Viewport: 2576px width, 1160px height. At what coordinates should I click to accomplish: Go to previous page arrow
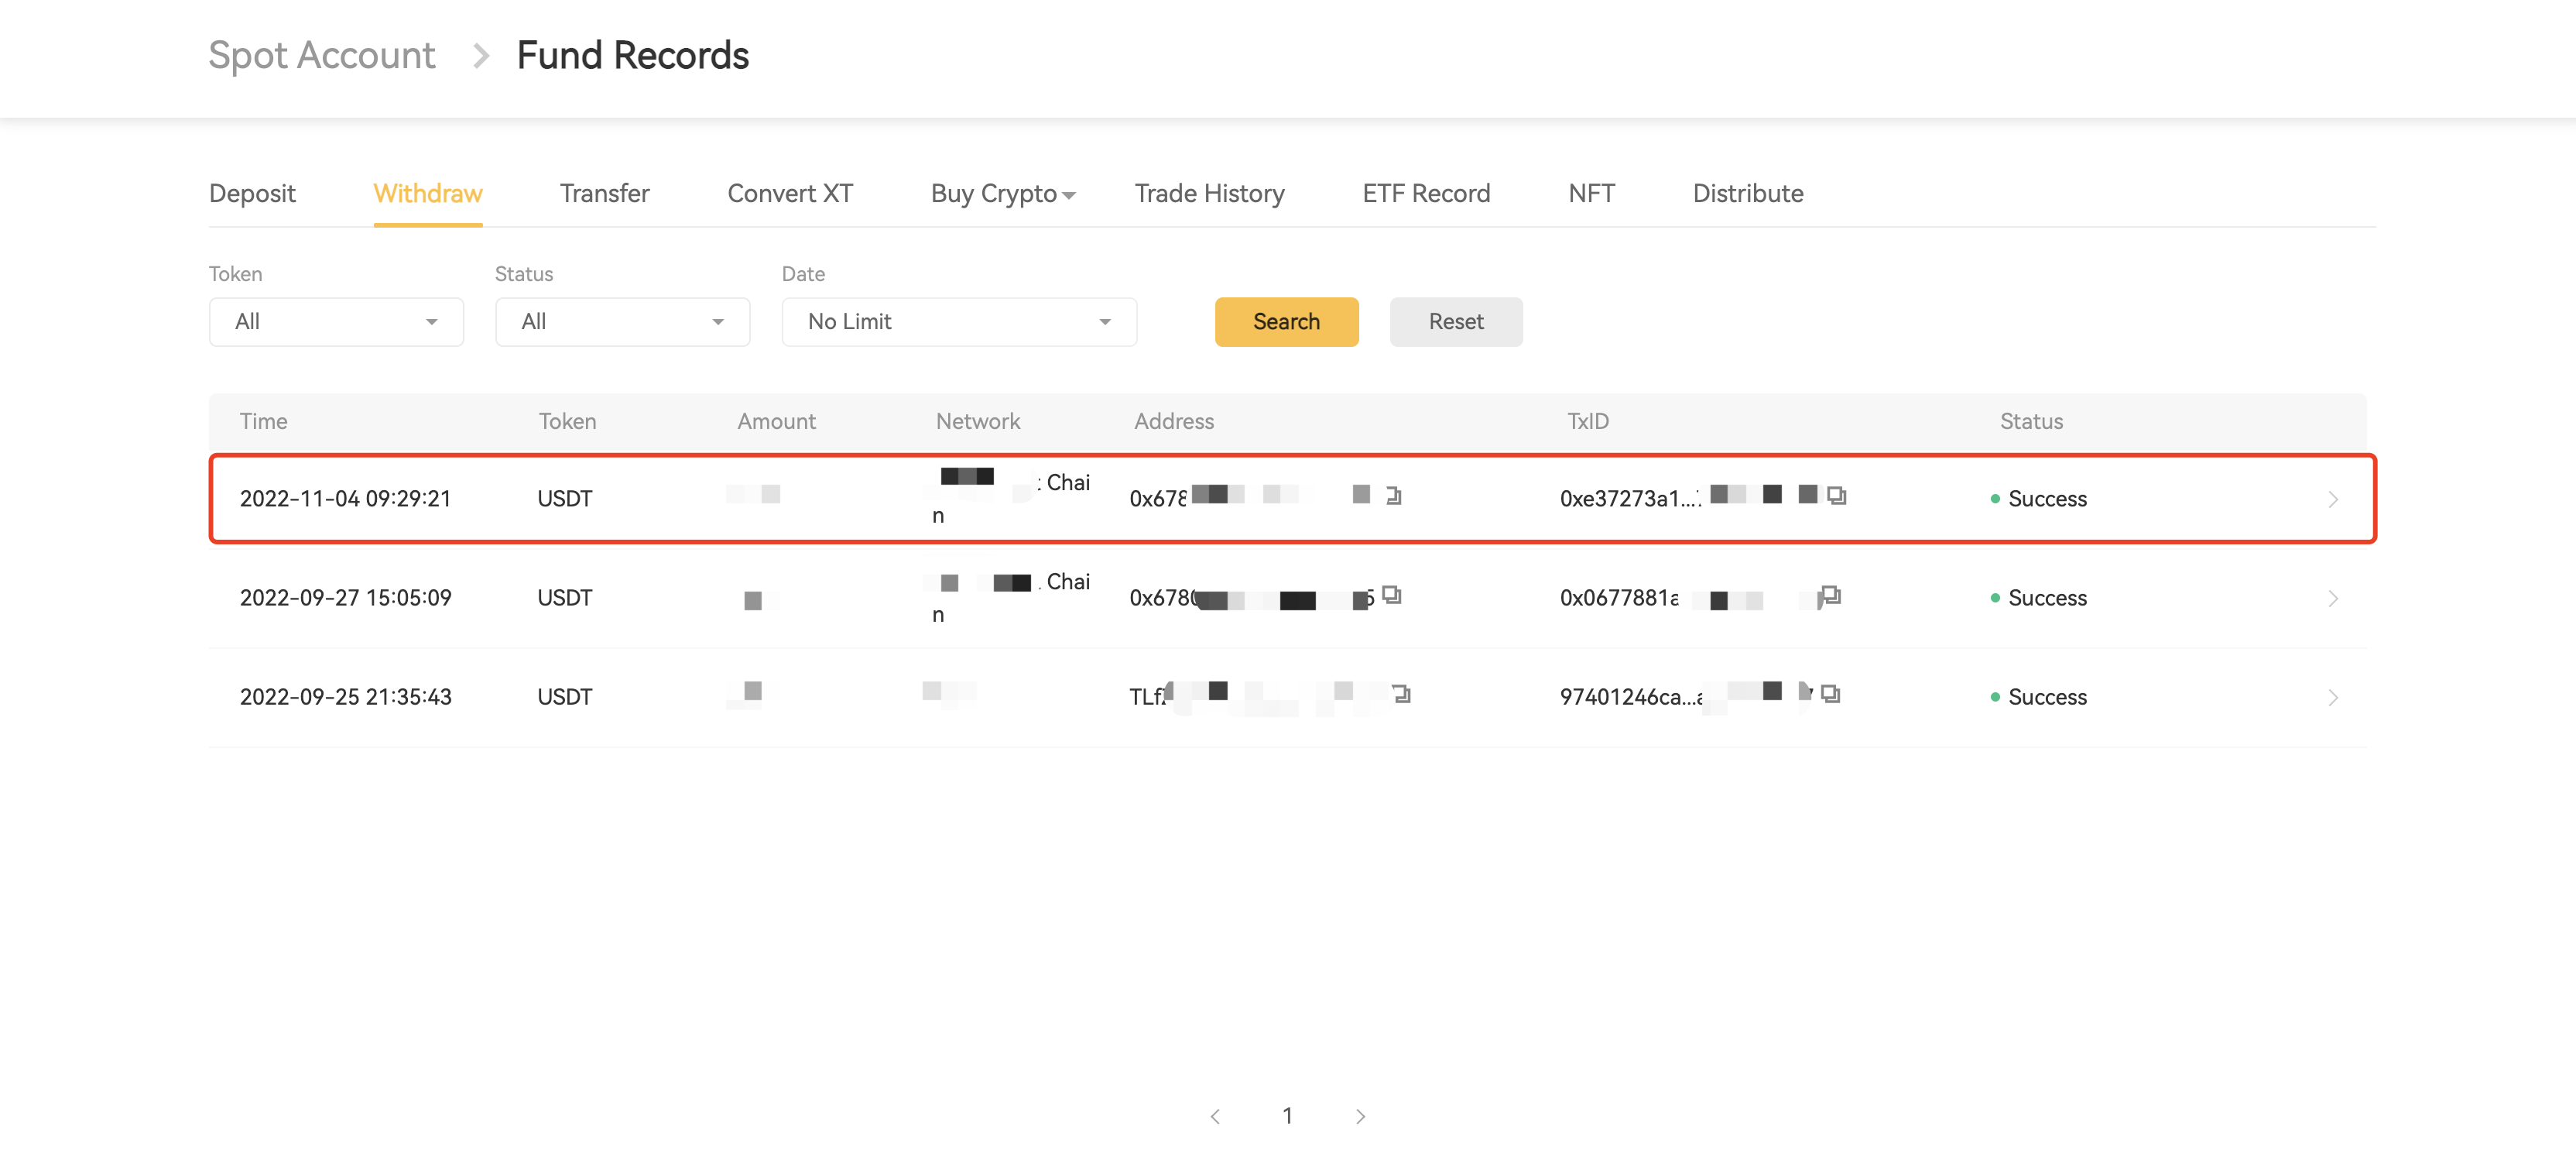click(1215, 1116)
